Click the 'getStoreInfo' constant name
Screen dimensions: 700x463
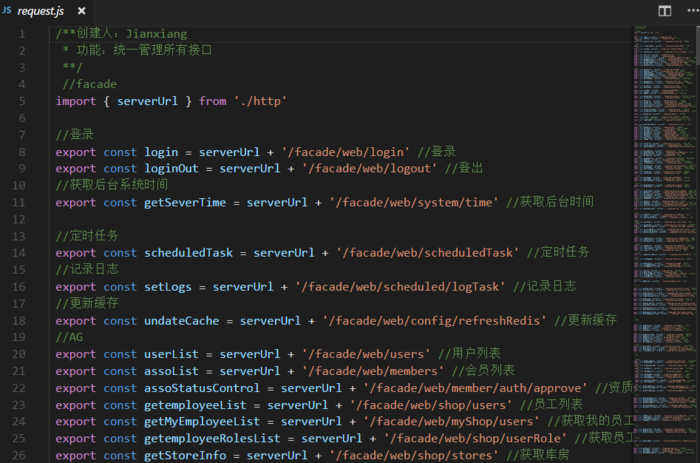point(185,456)
